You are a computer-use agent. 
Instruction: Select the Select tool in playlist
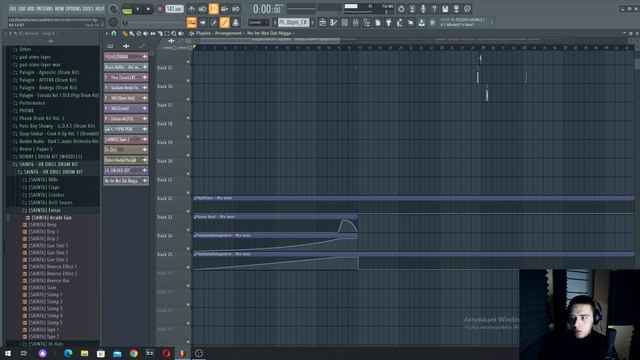[167, 33]
